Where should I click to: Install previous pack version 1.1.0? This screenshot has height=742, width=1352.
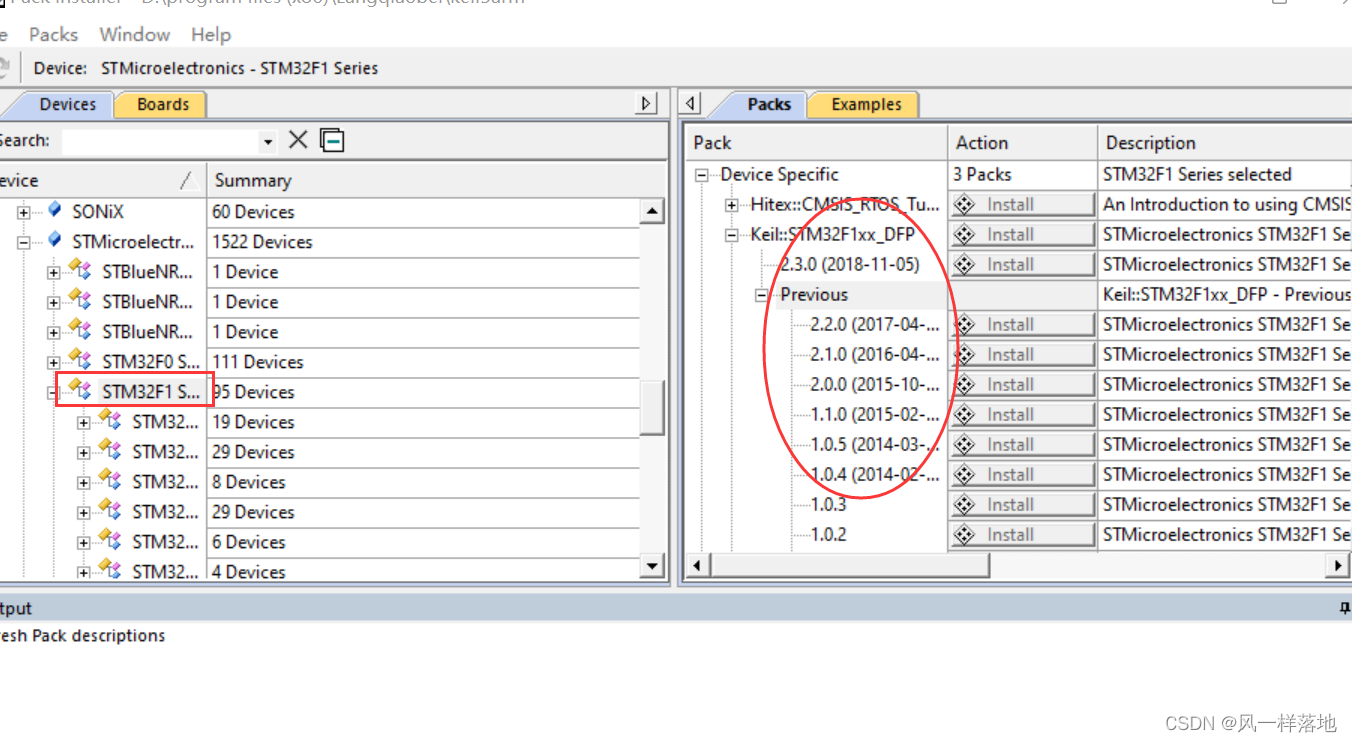point(1022,414)
